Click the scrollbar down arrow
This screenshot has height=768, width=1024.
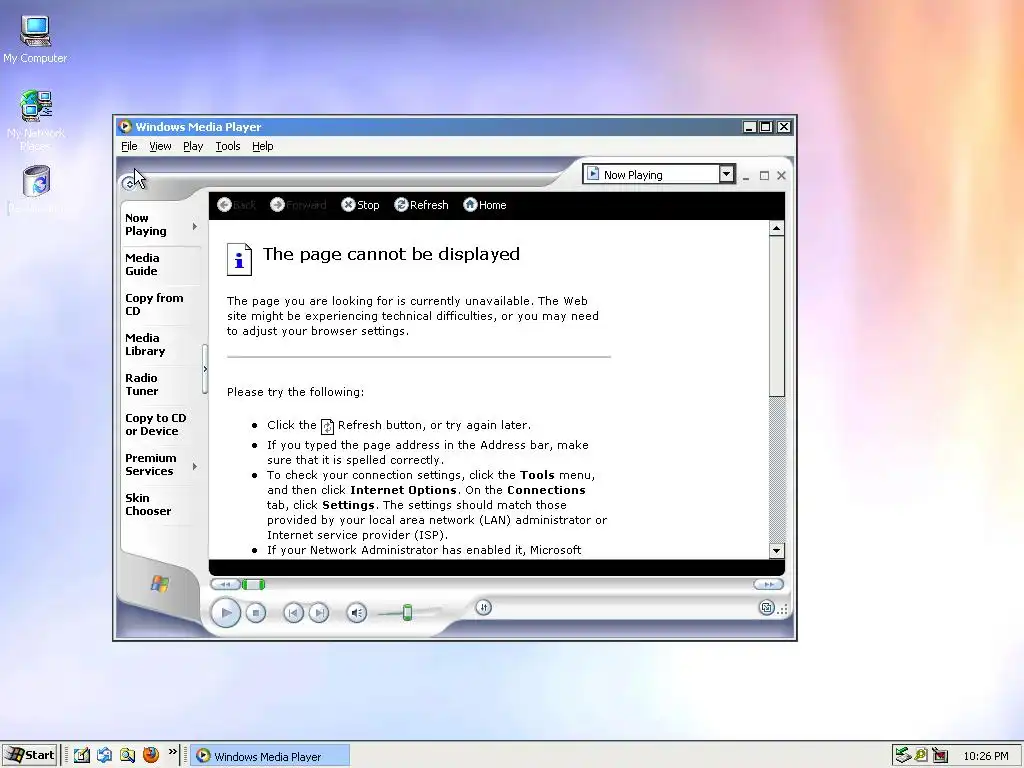[776, 551]
